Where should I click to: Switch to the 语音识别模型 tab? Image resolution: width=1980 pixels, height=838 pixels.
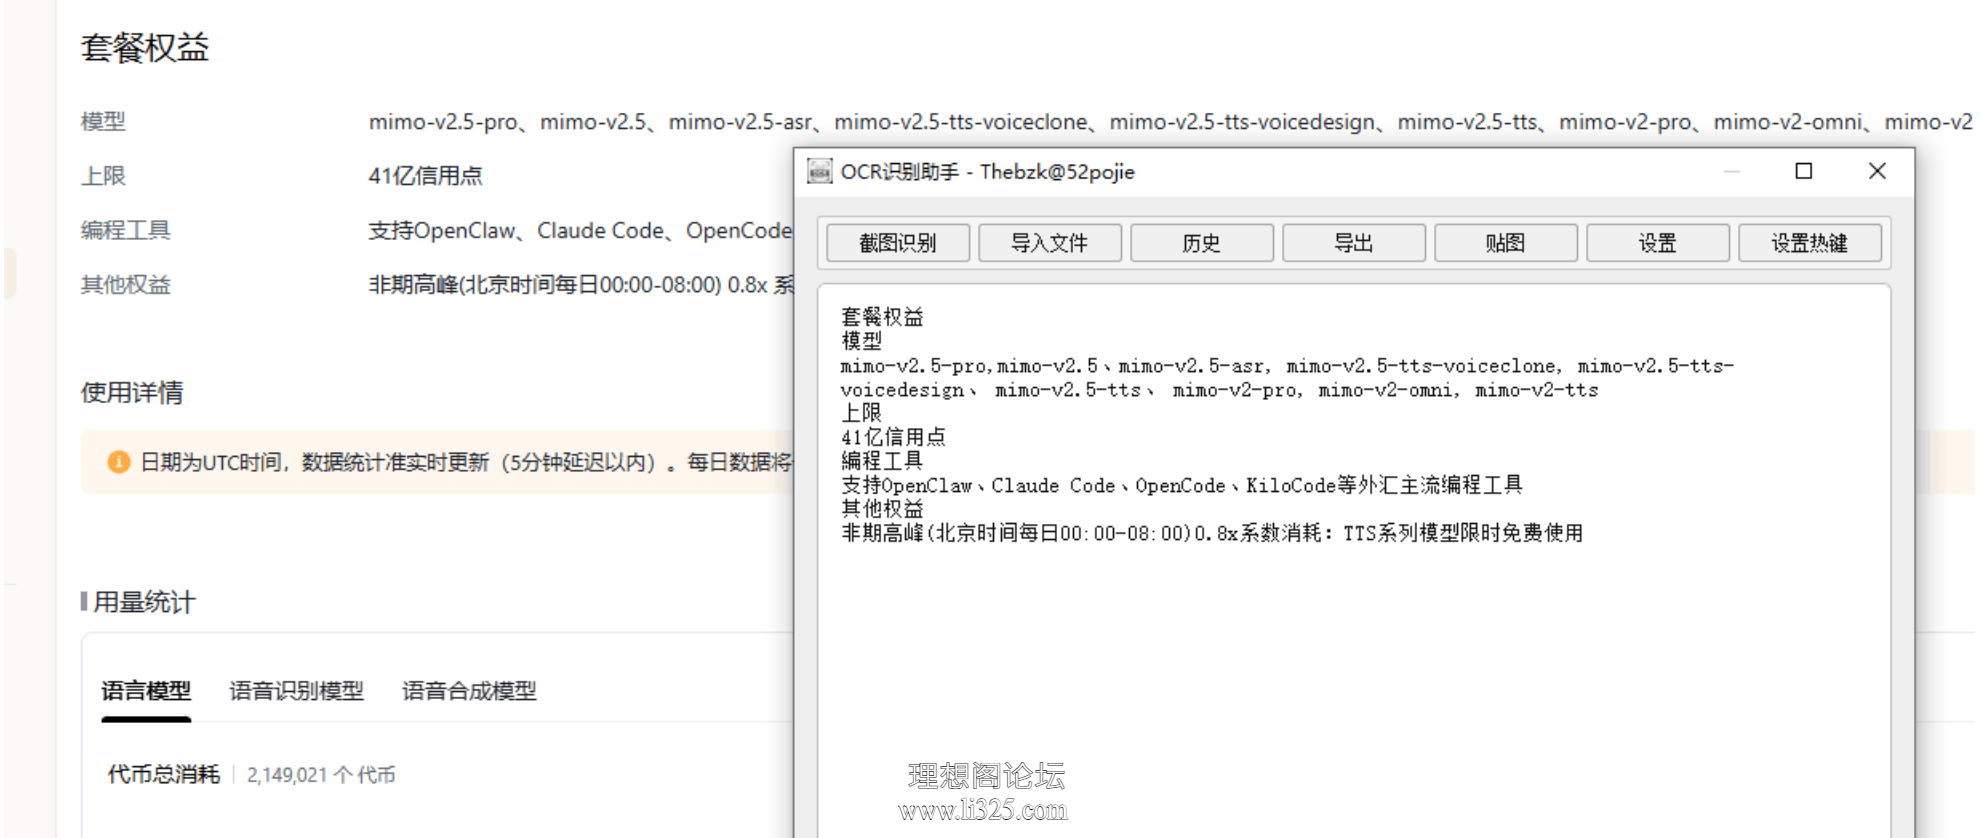point(297,691)
